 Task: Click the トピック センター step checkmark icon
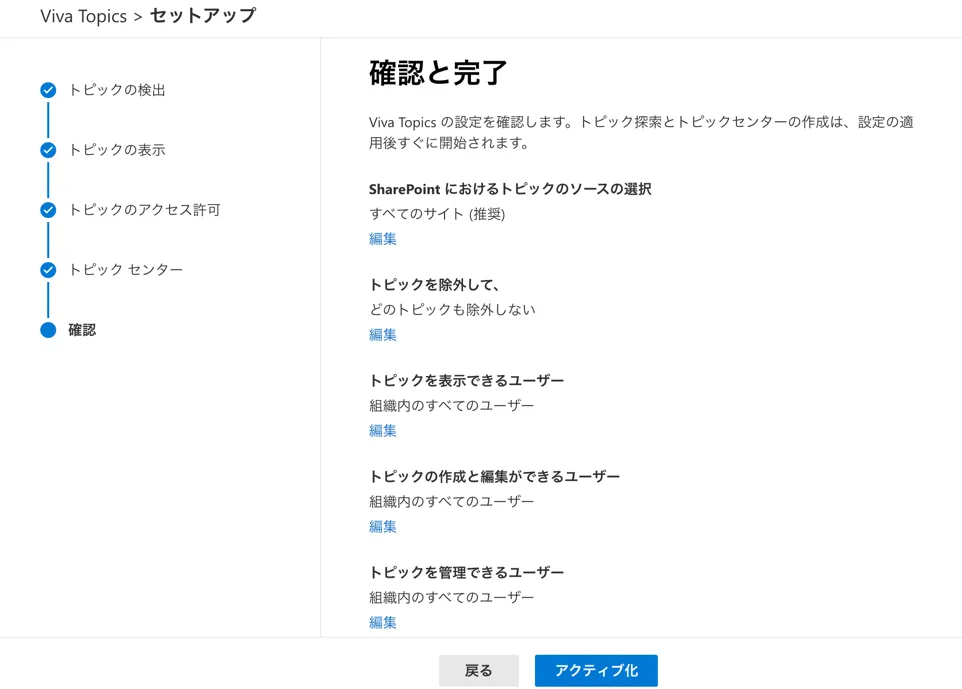[48, 270]
